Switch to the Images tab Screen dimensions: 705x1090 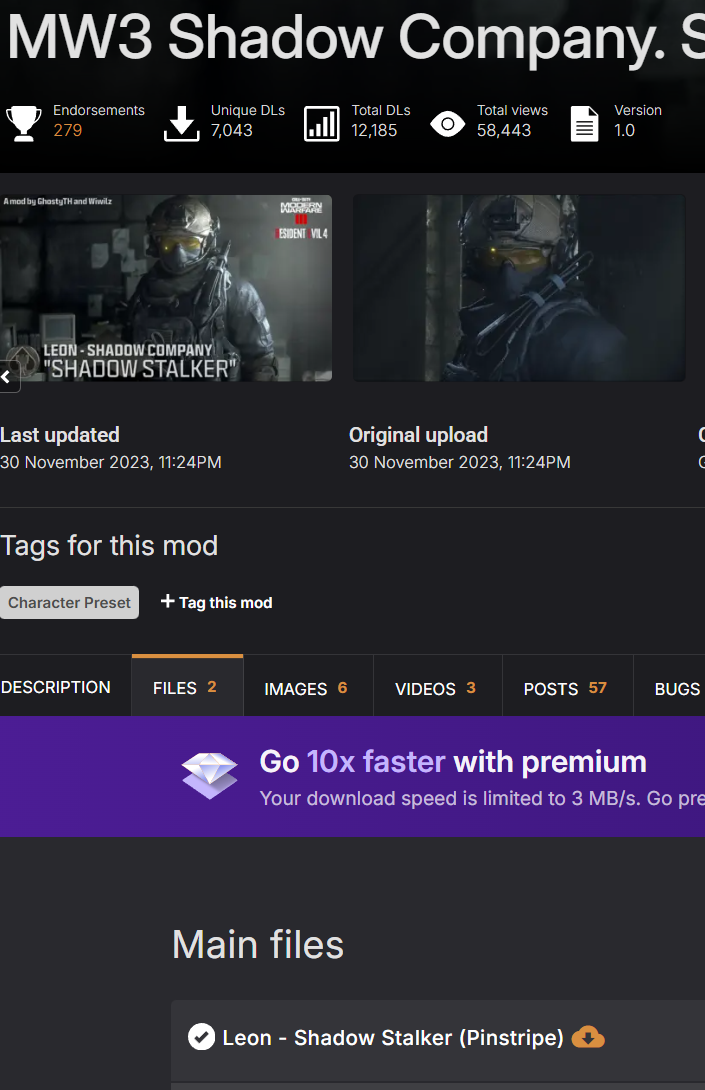coord(308,688)
